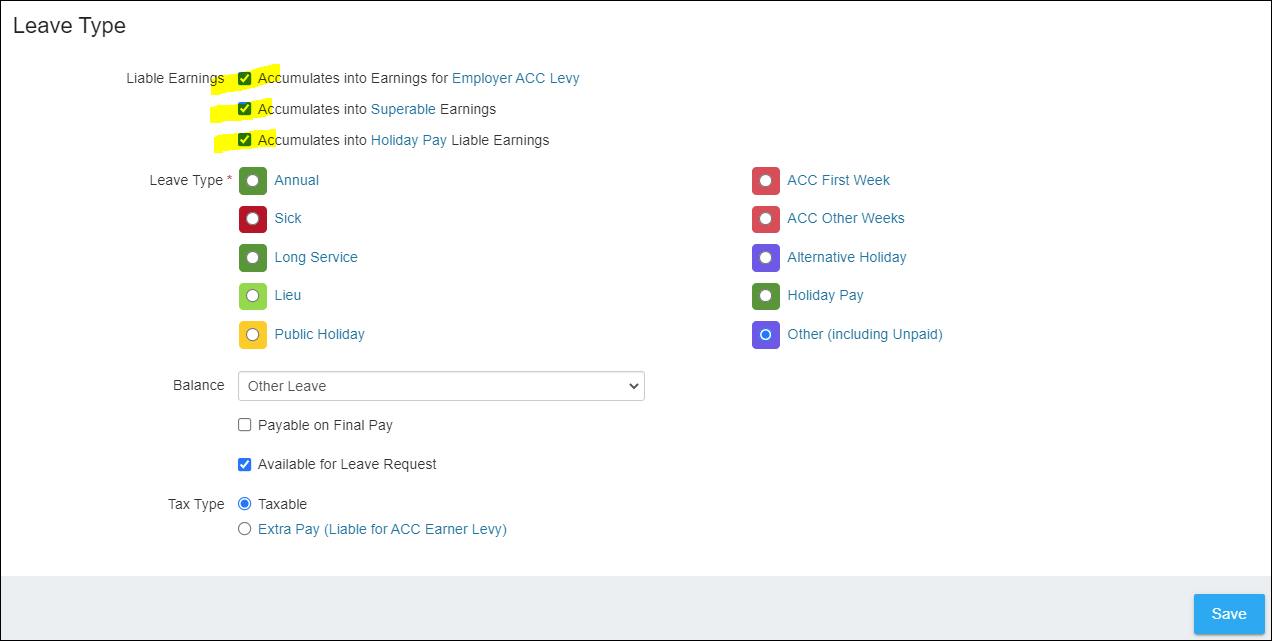Select the Long Service radio button
Image resolution: width=1272 pixels, height=641 pixels.
pos(253,258)
